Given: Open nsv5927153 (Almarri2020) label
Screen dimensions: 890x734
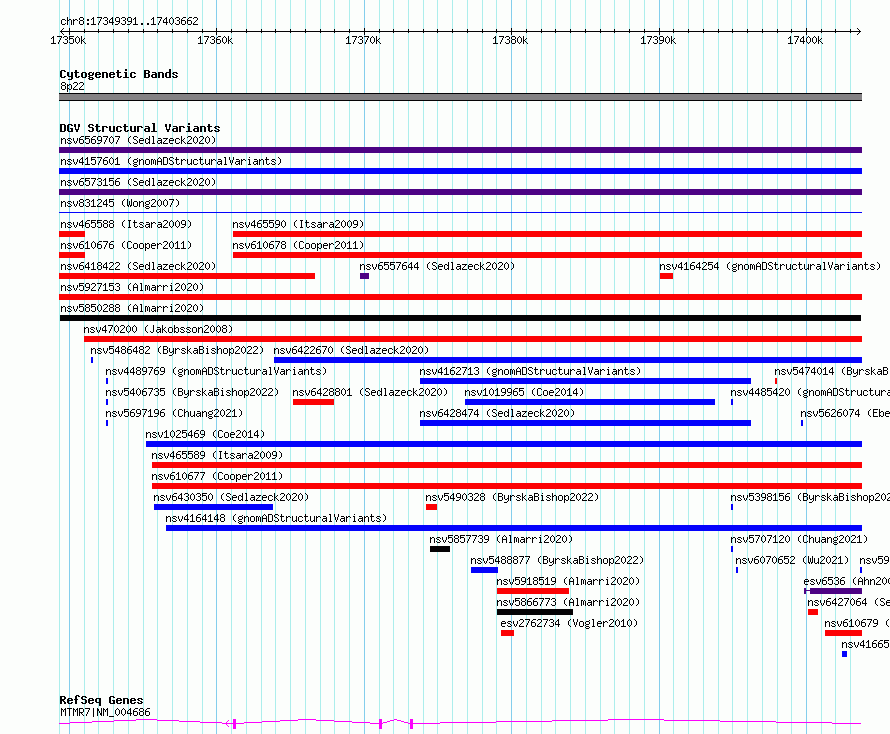Looking at the screenshot, I should click(132, 287).
